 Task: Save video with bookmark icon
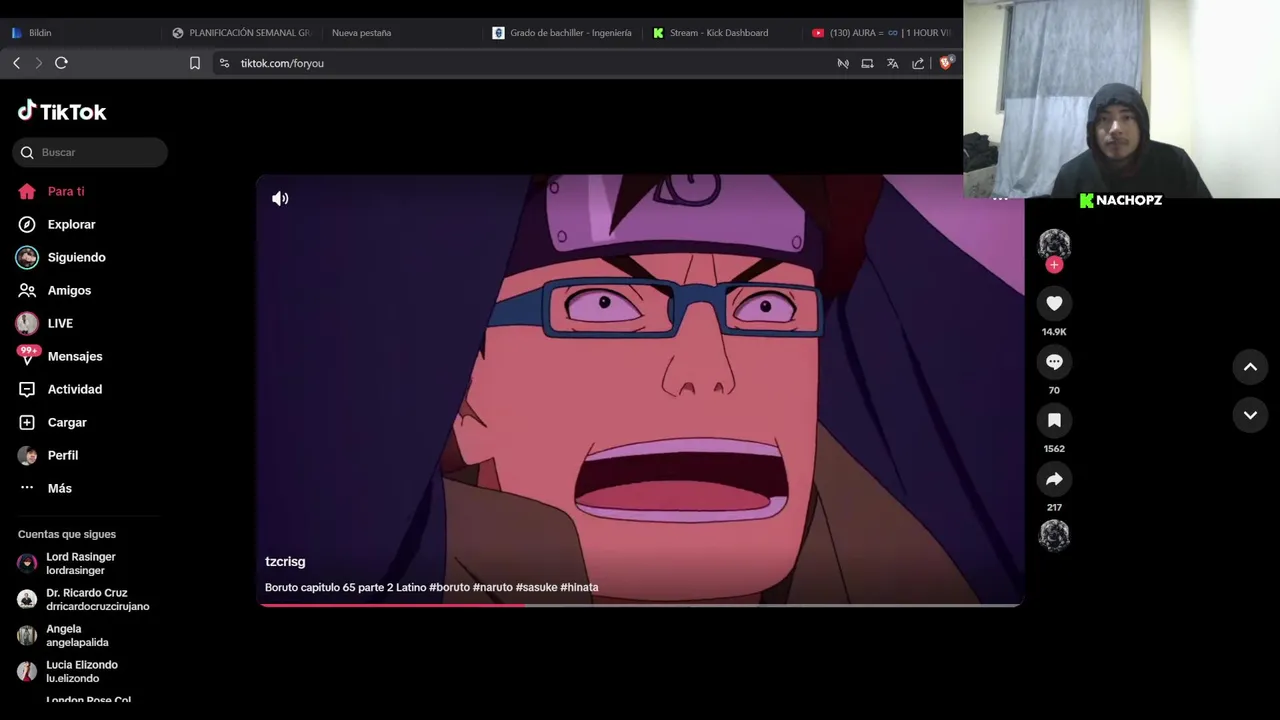pyautogui.click(x=1054, y=421)
